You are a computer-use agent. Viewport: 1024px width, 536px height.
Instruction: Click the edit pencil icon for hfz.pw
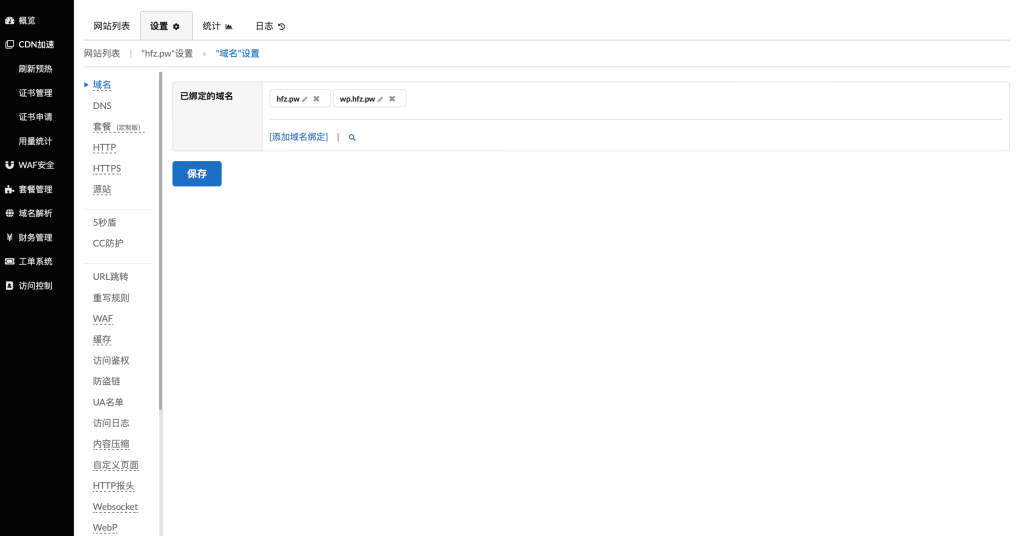(305, 99)
